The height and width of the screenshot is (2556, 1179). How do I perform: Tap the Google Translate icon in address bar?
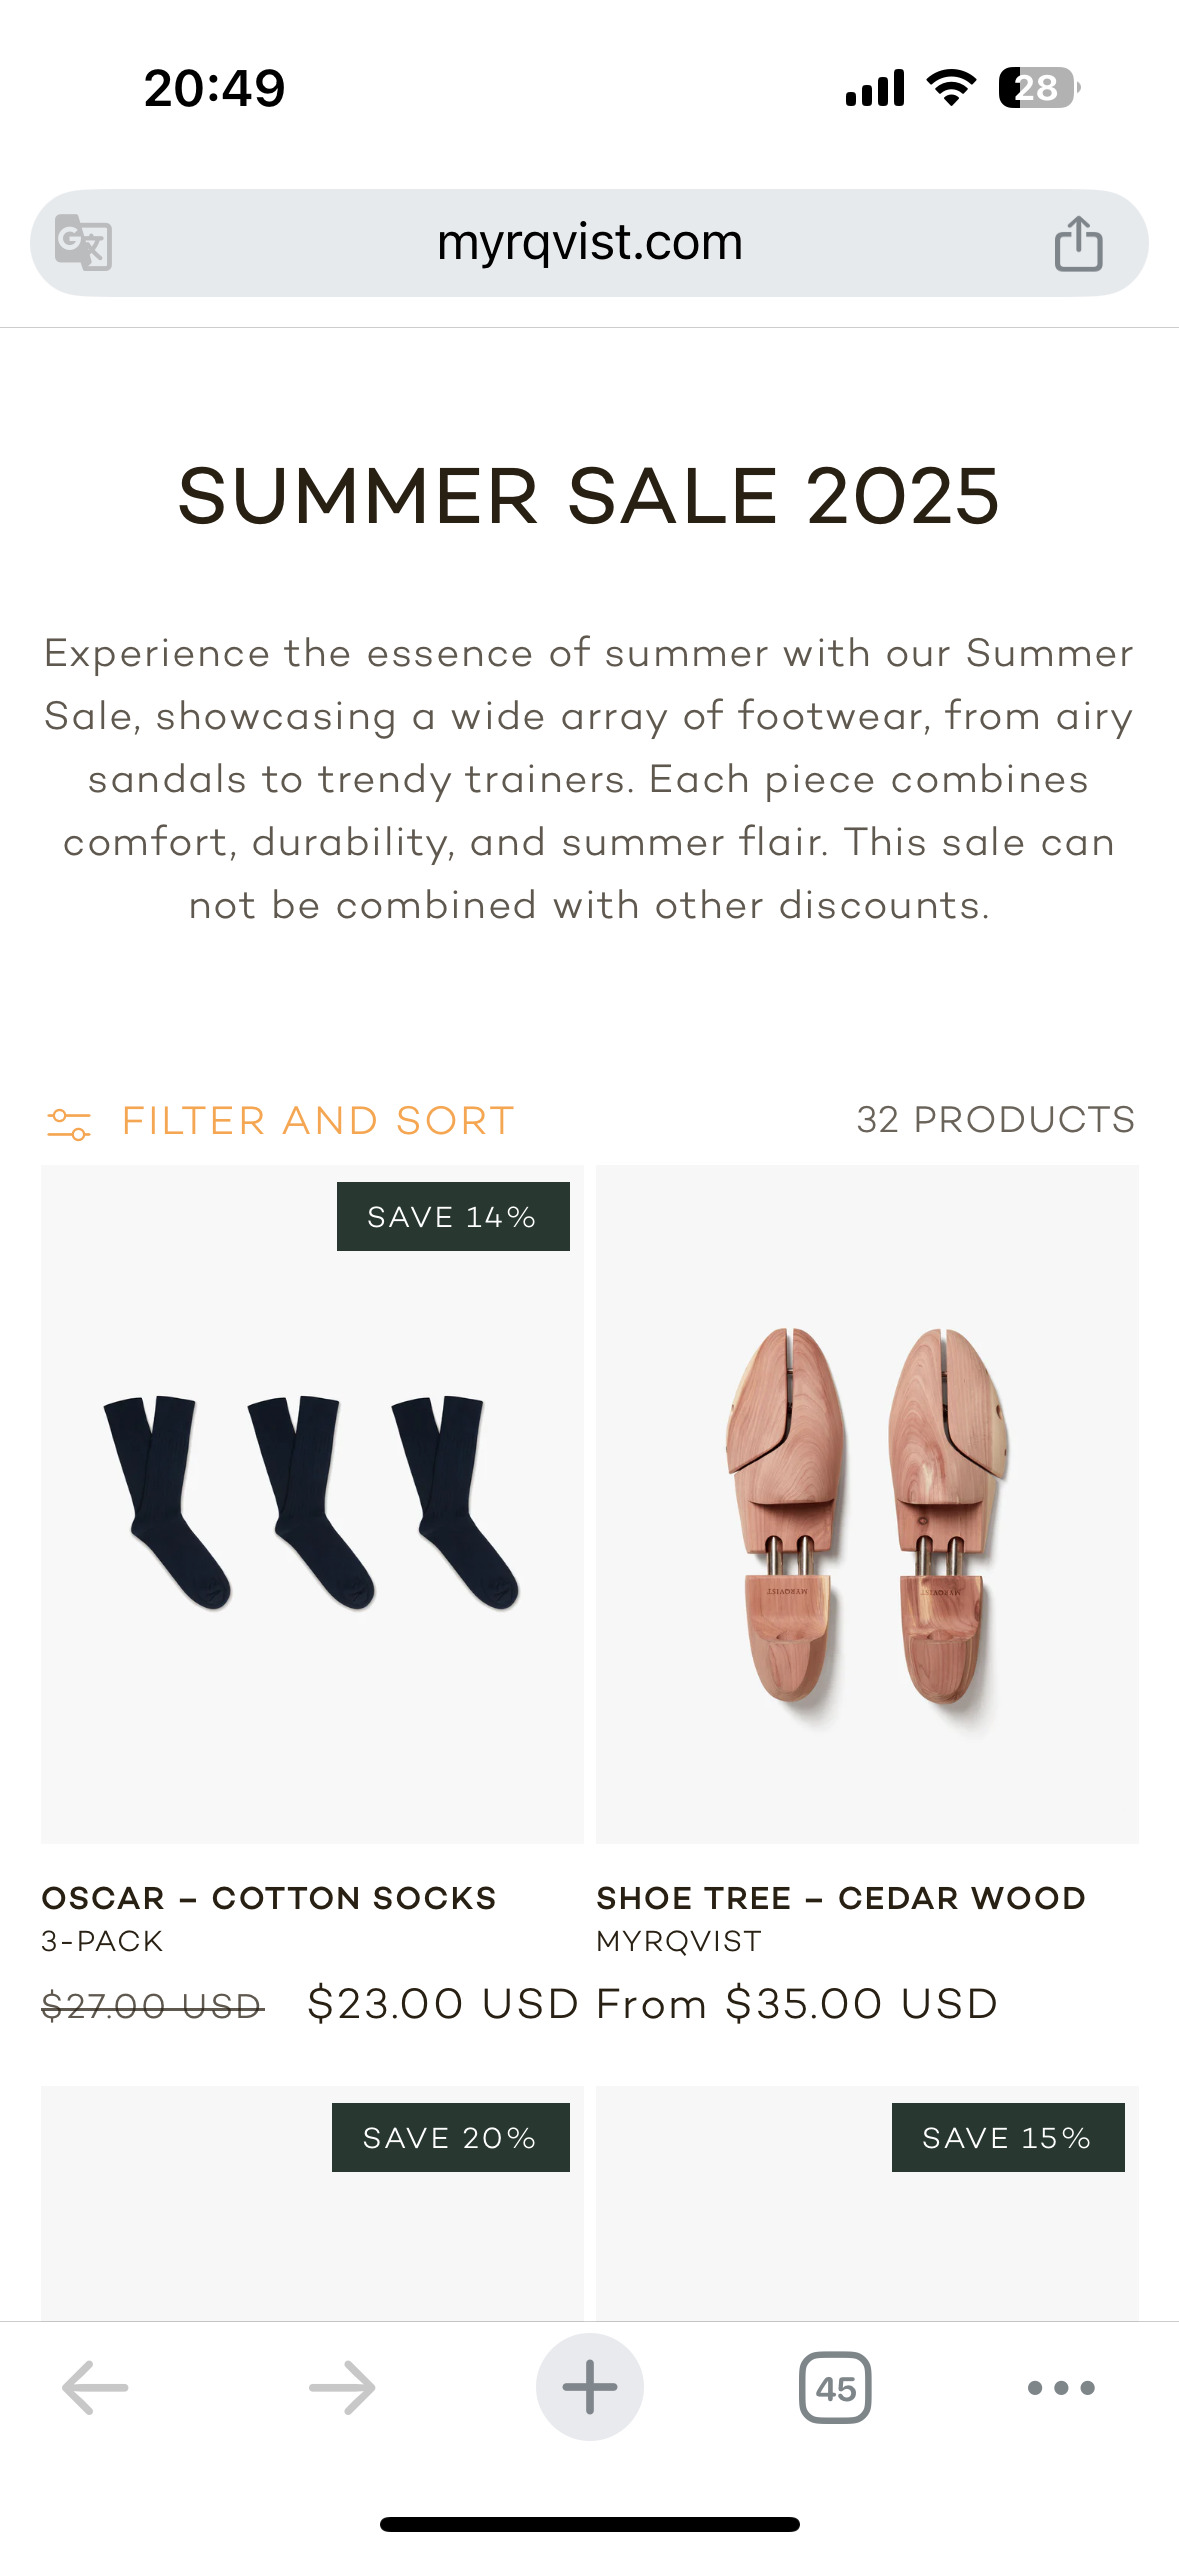(x=83, y=242)
